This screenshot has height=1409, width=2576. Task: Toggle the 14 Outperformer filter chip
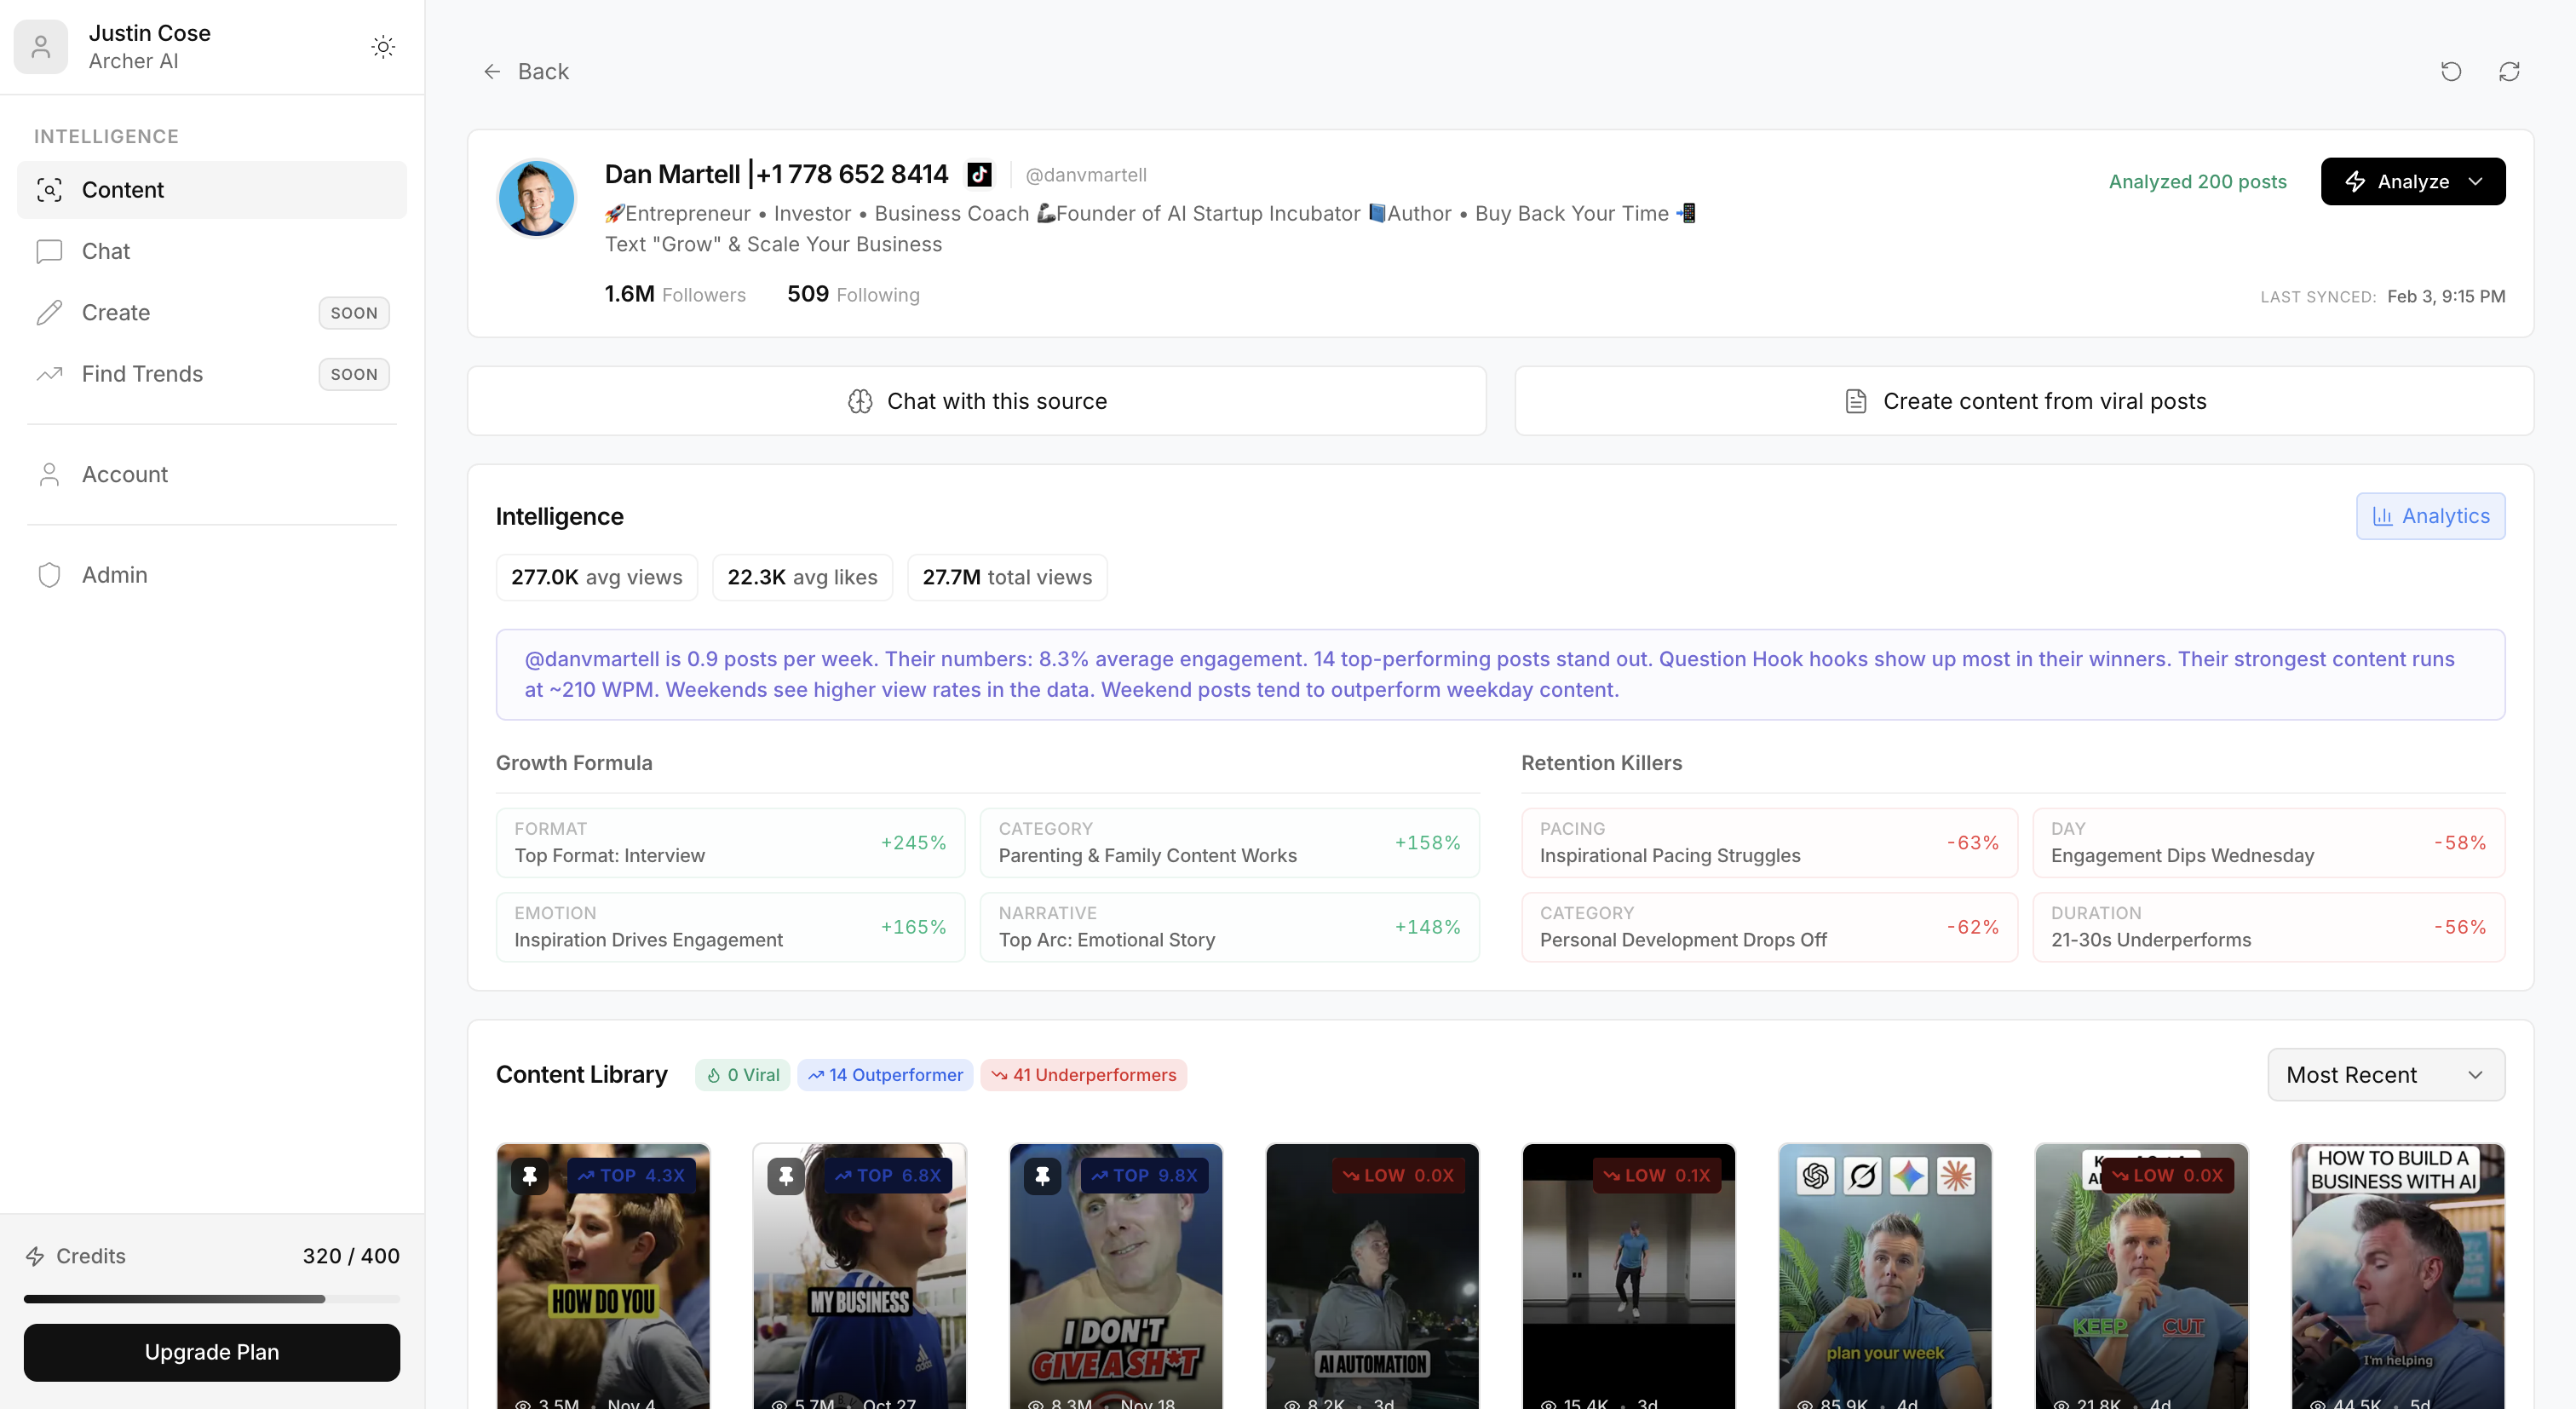coord(885,1075)
